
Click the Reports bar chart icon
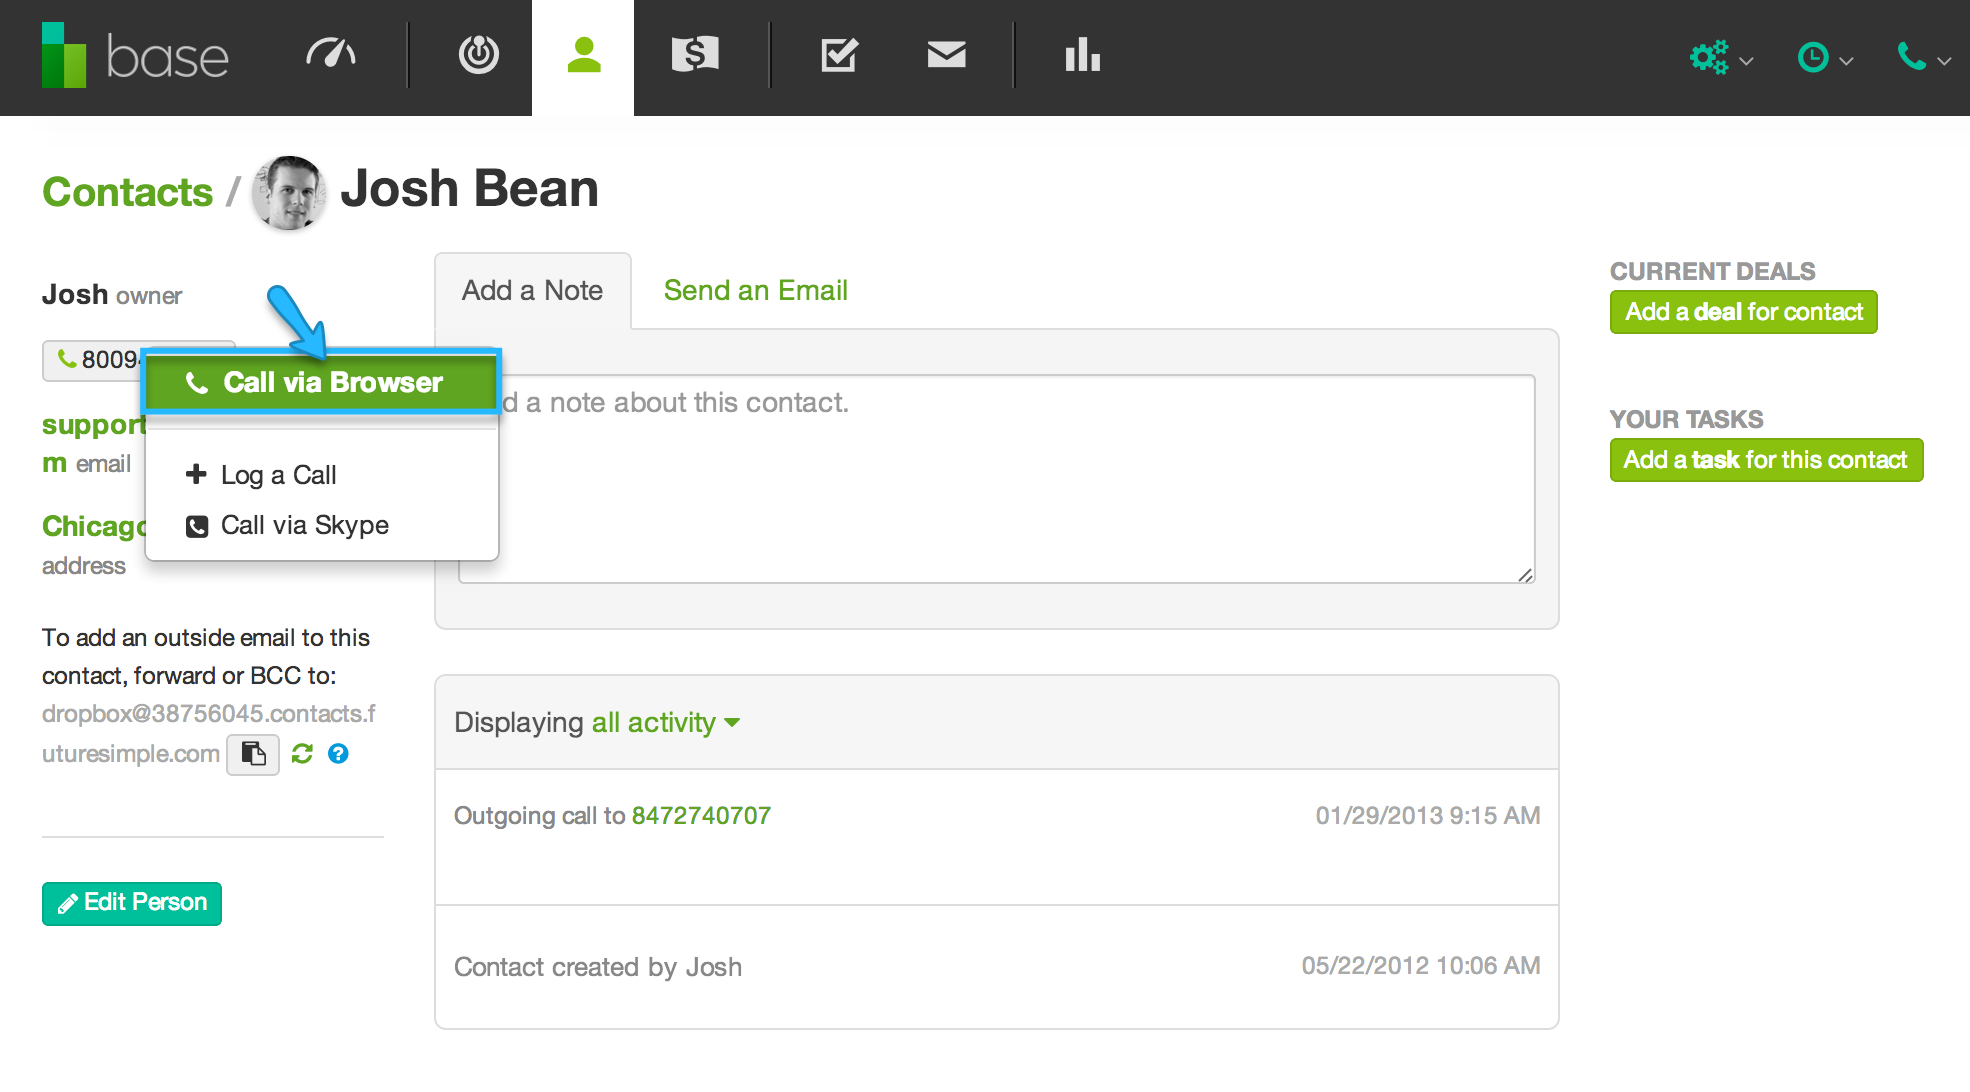click(x=1082, y=54)
